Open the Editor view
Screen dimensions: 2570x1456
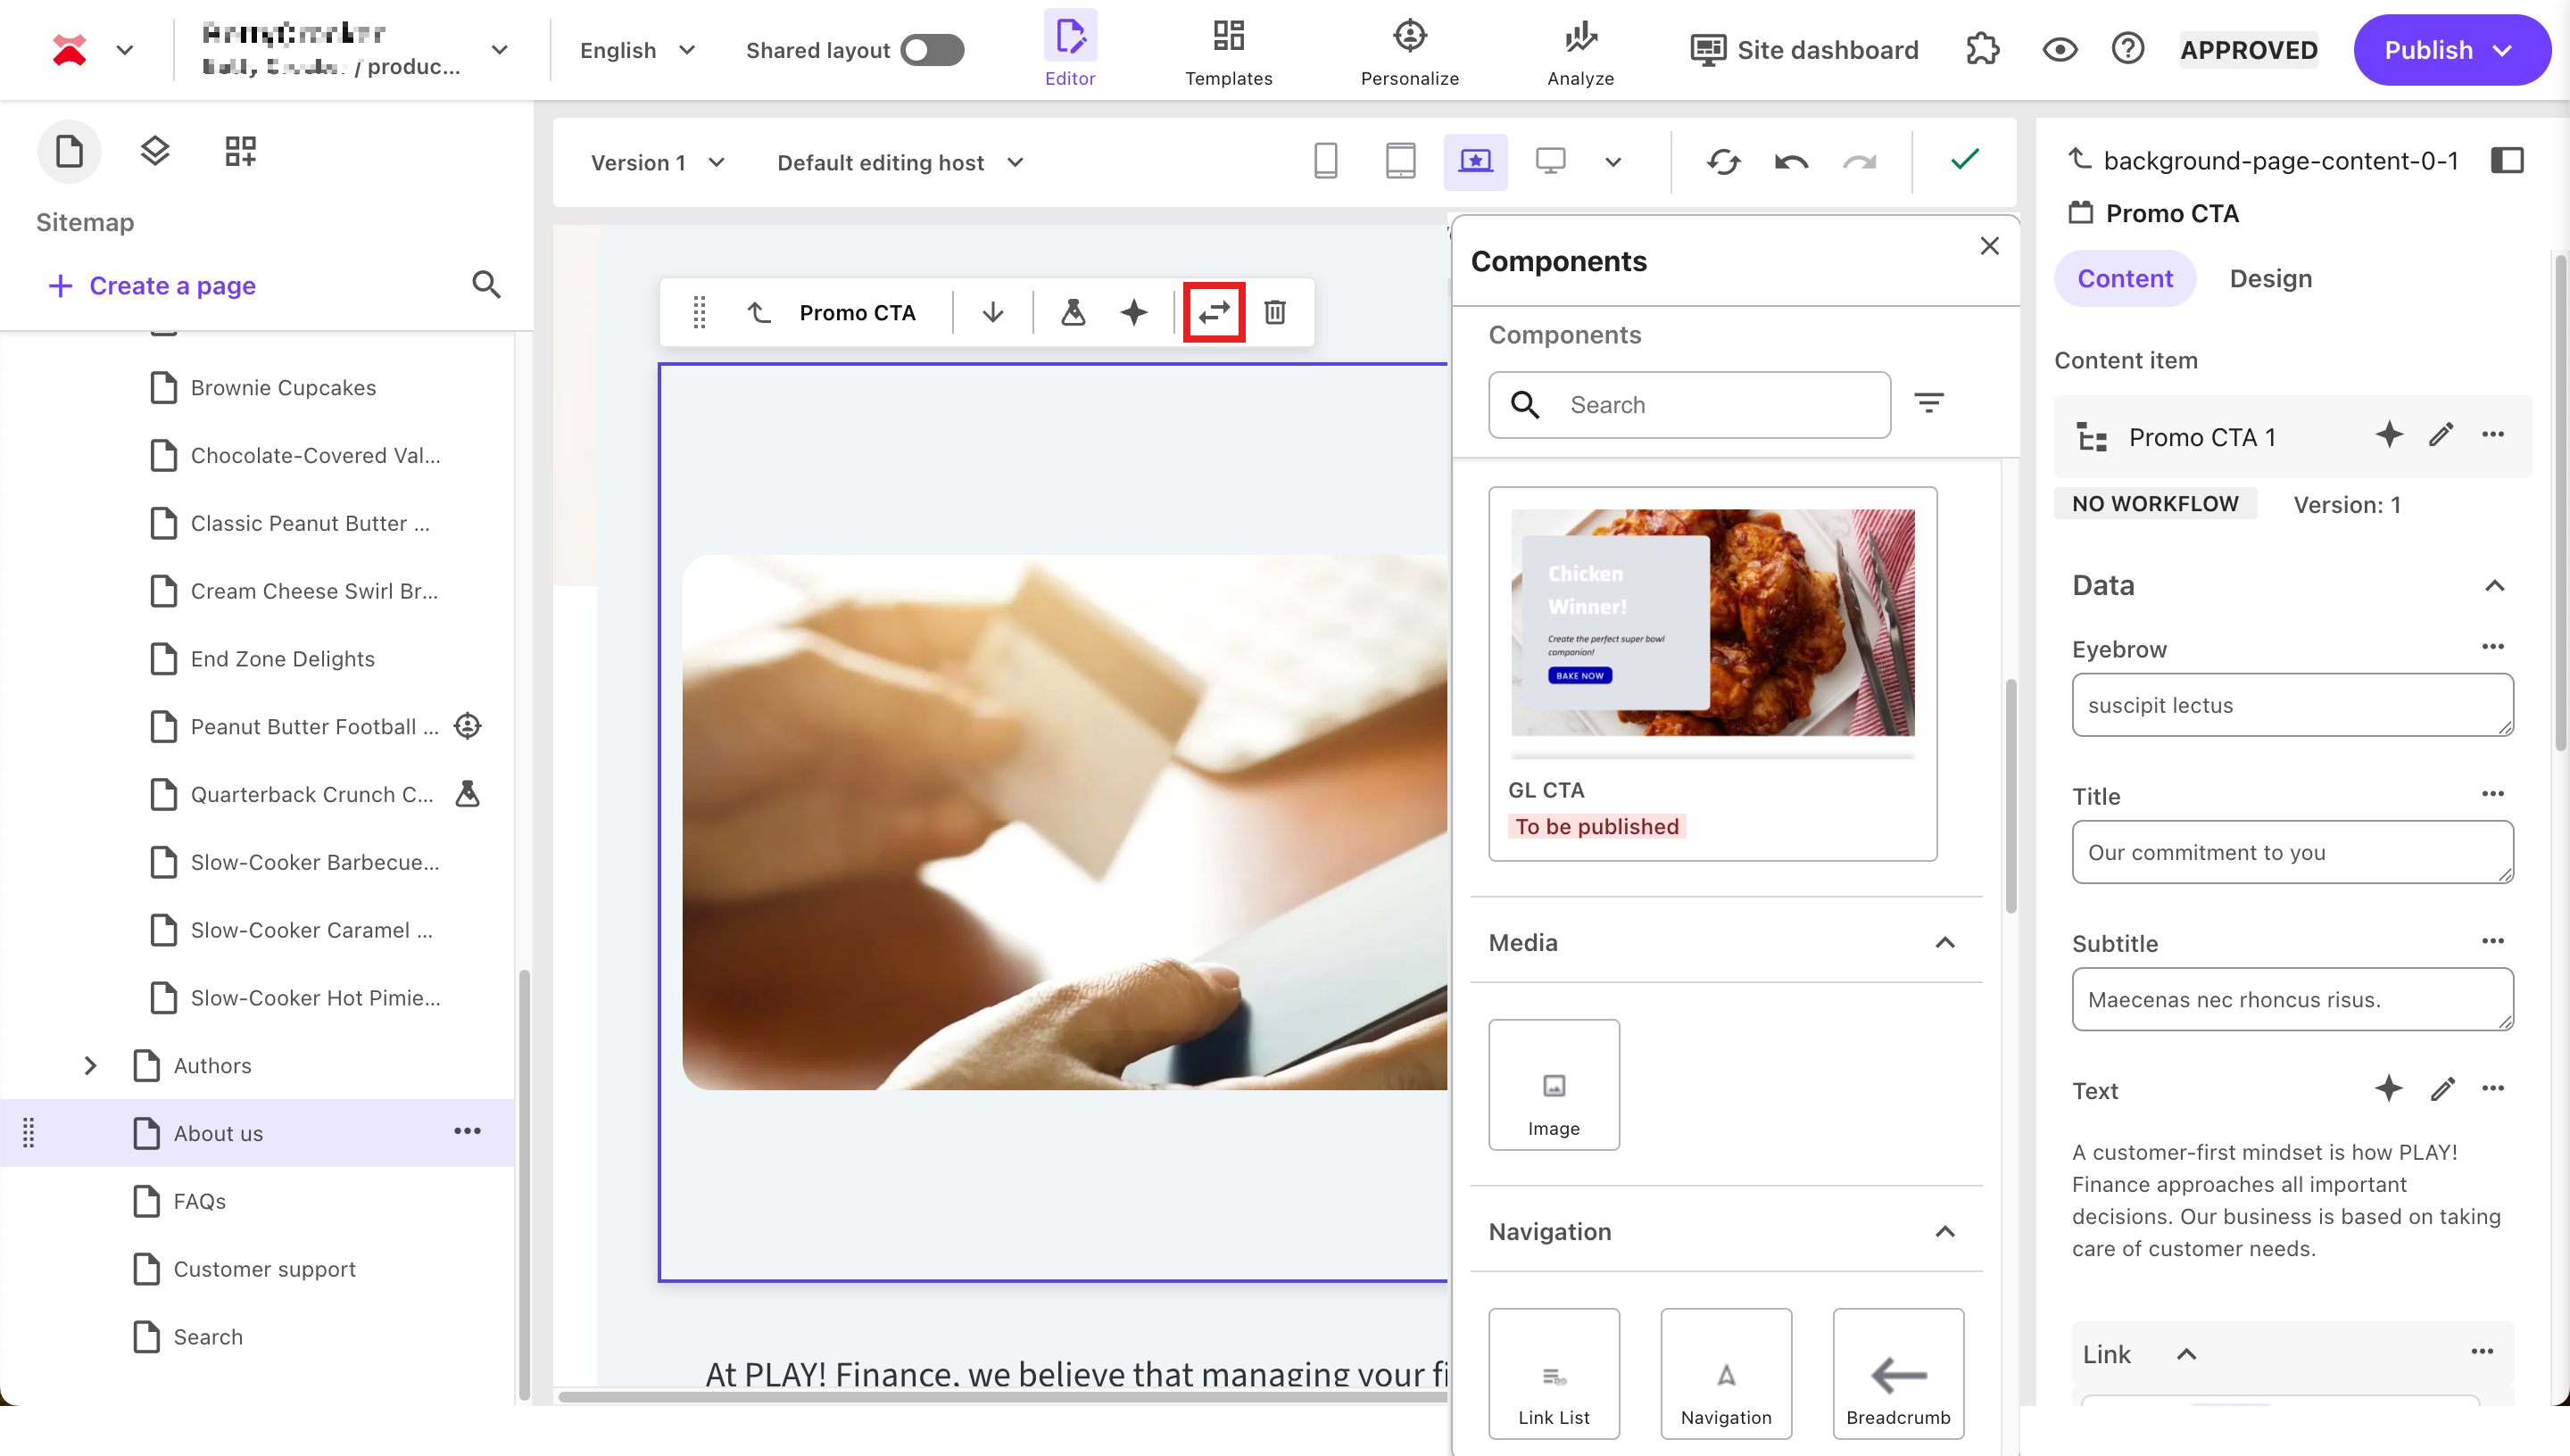pyautogui.click(x=1070, y=49)
